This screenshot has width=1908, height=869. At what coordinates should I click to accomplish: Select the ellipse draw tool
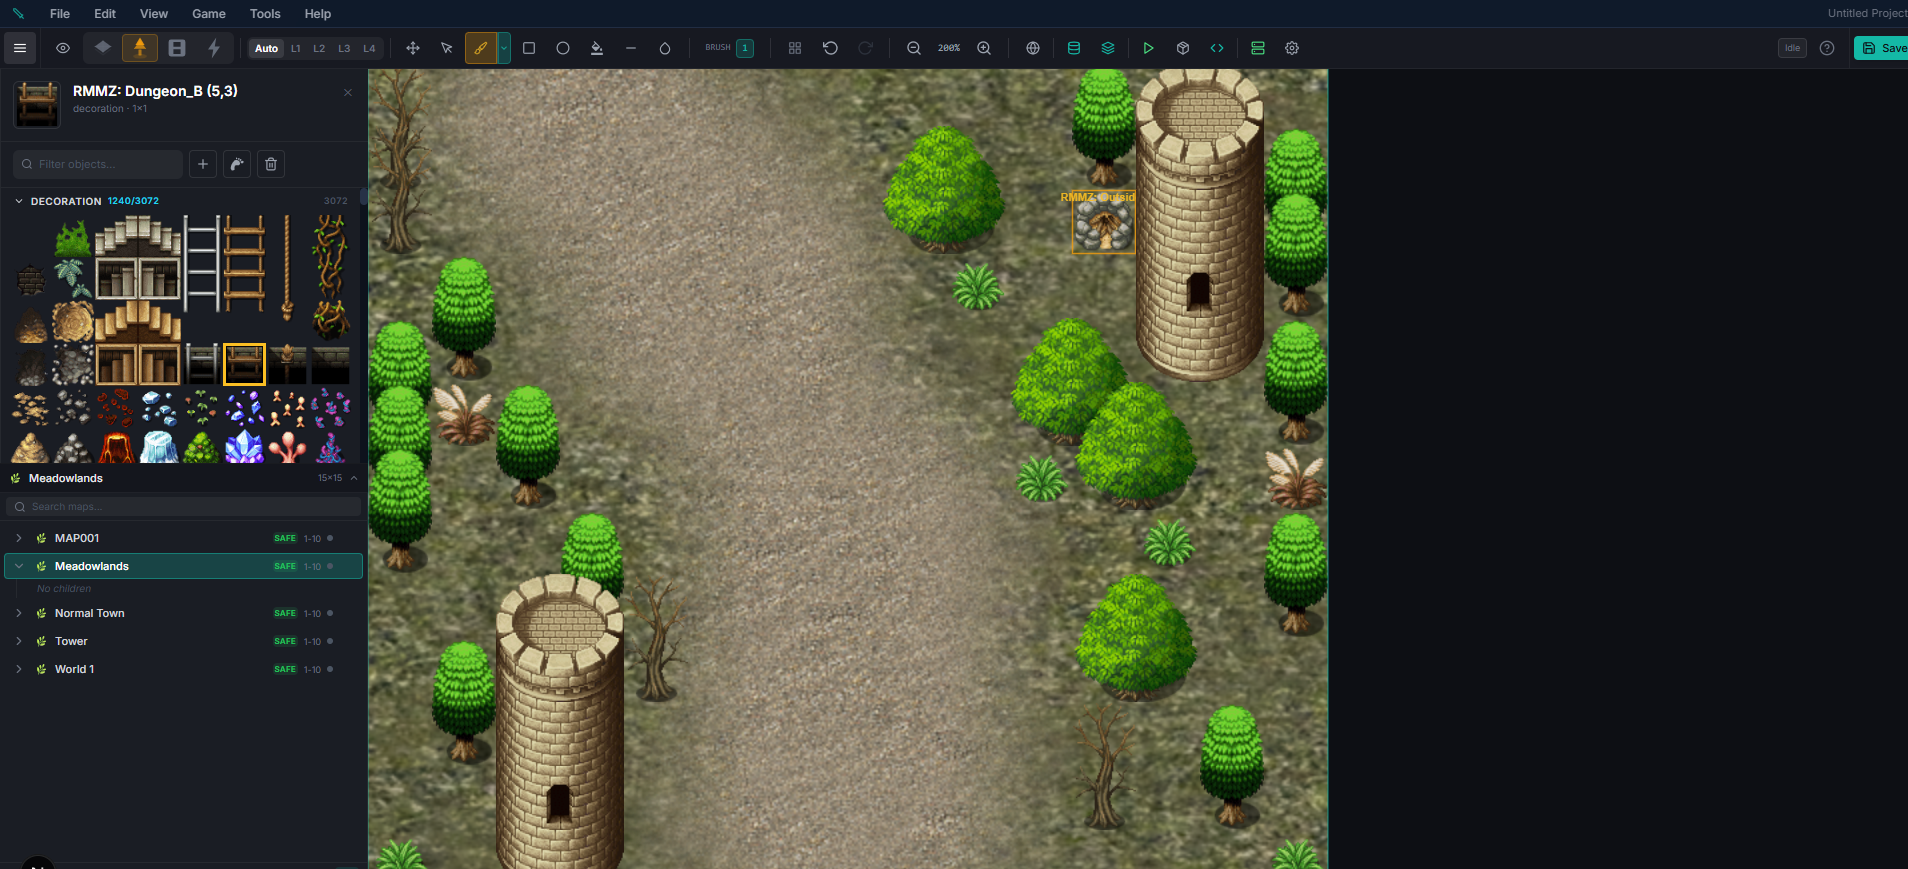point(563,48)
